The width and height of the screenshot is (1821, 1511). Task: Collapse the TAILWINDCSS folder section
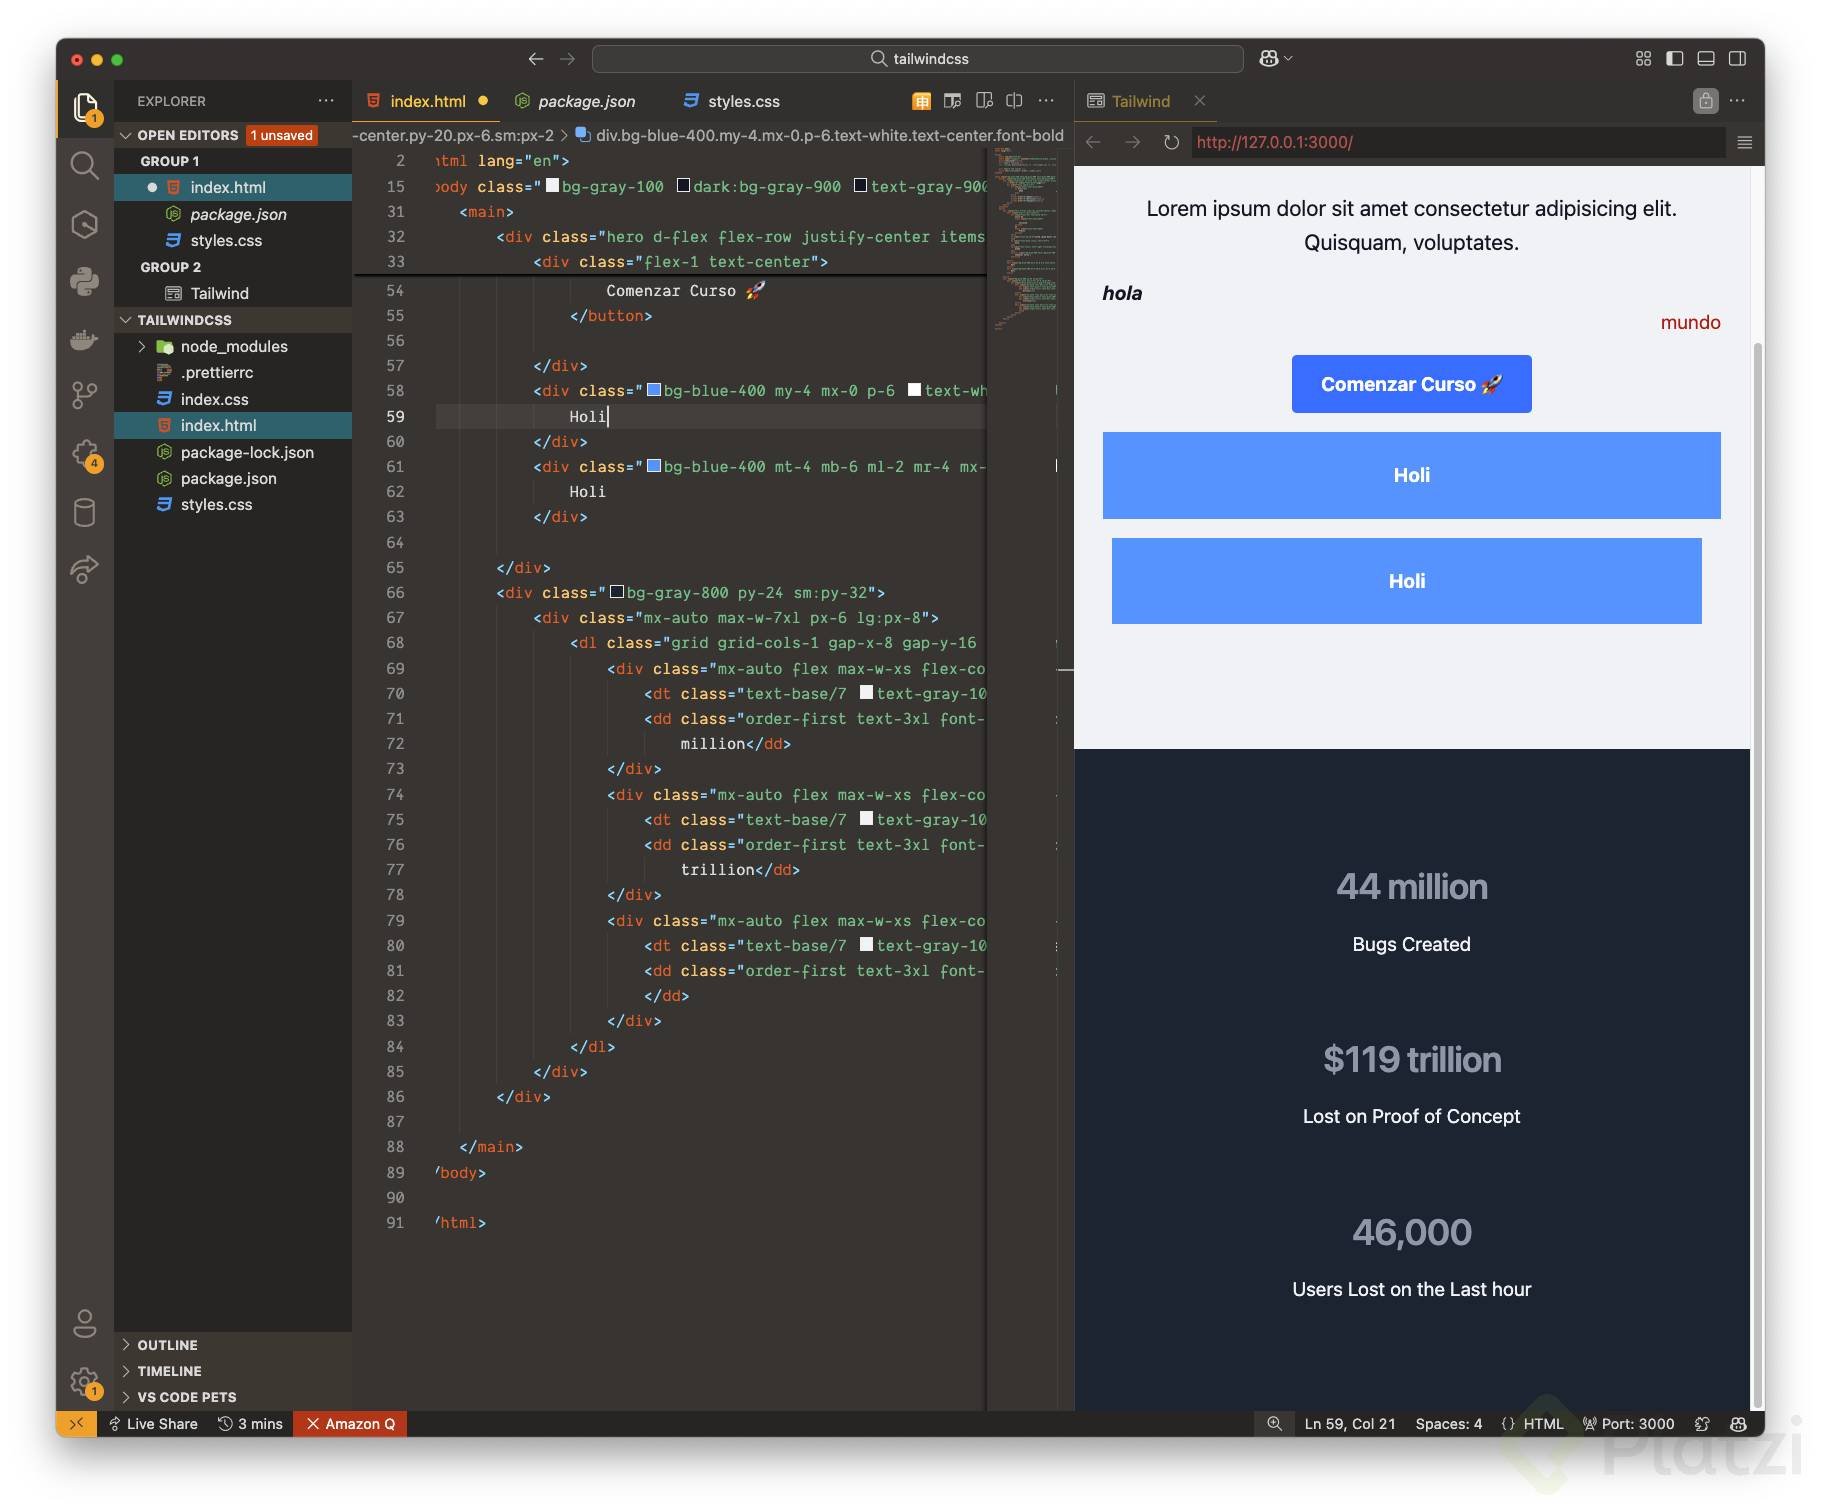point(126,320)
